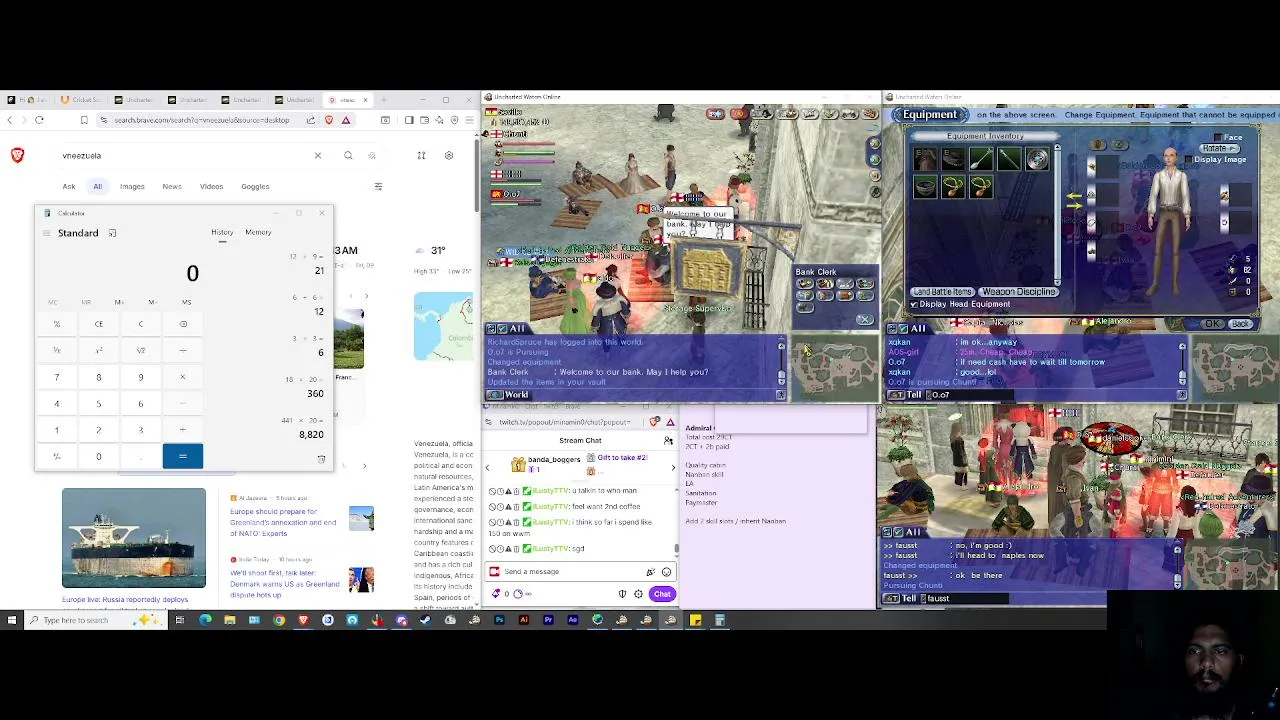Click OK in the Equipment window

click(x=1213, y=324)
